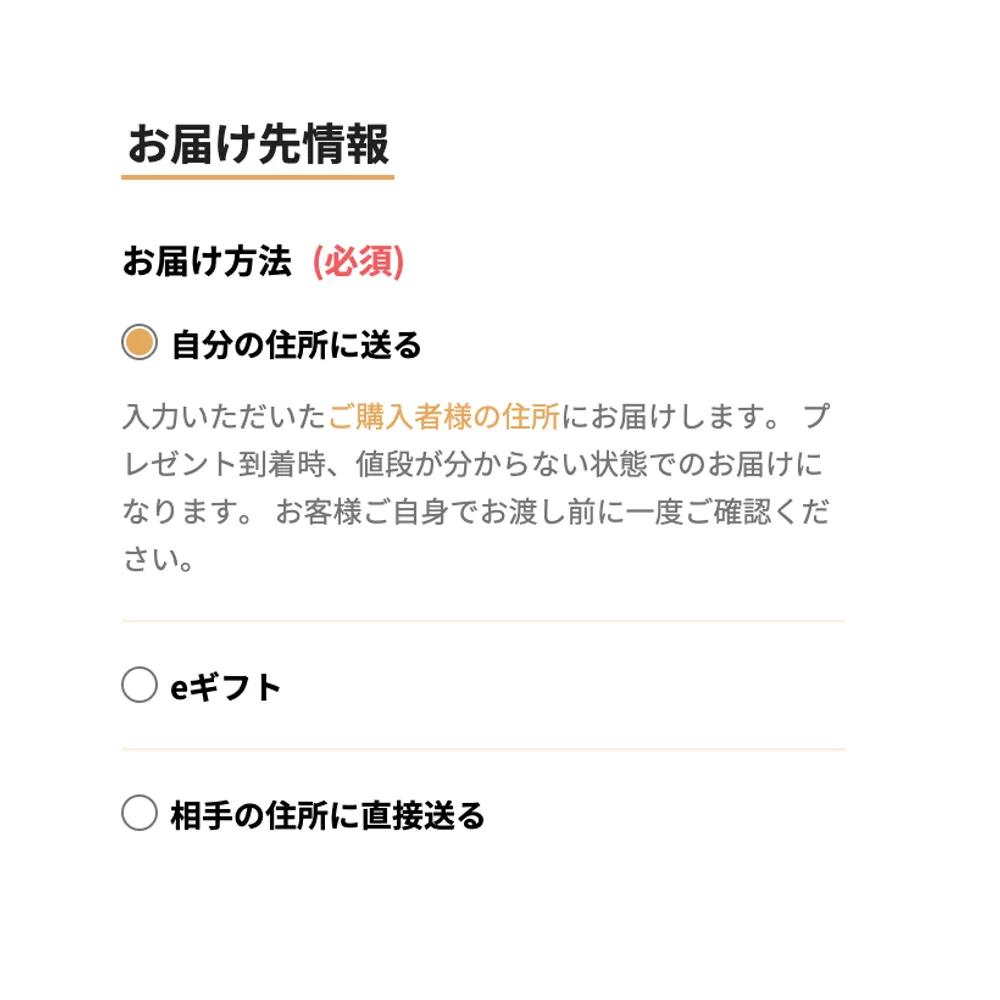
Task: Select the 自分の住所に送る radio button
Action: point(139,344)
